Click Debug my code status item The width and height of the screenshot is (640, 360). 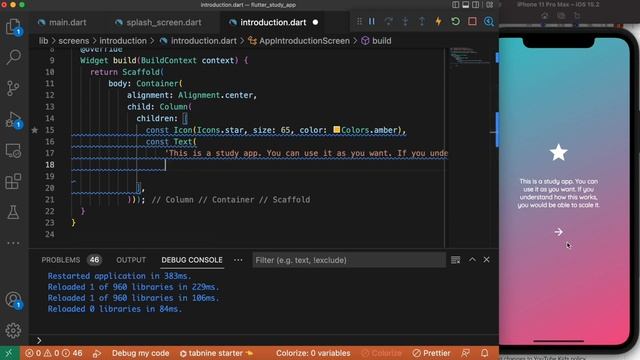click(140, 353)
